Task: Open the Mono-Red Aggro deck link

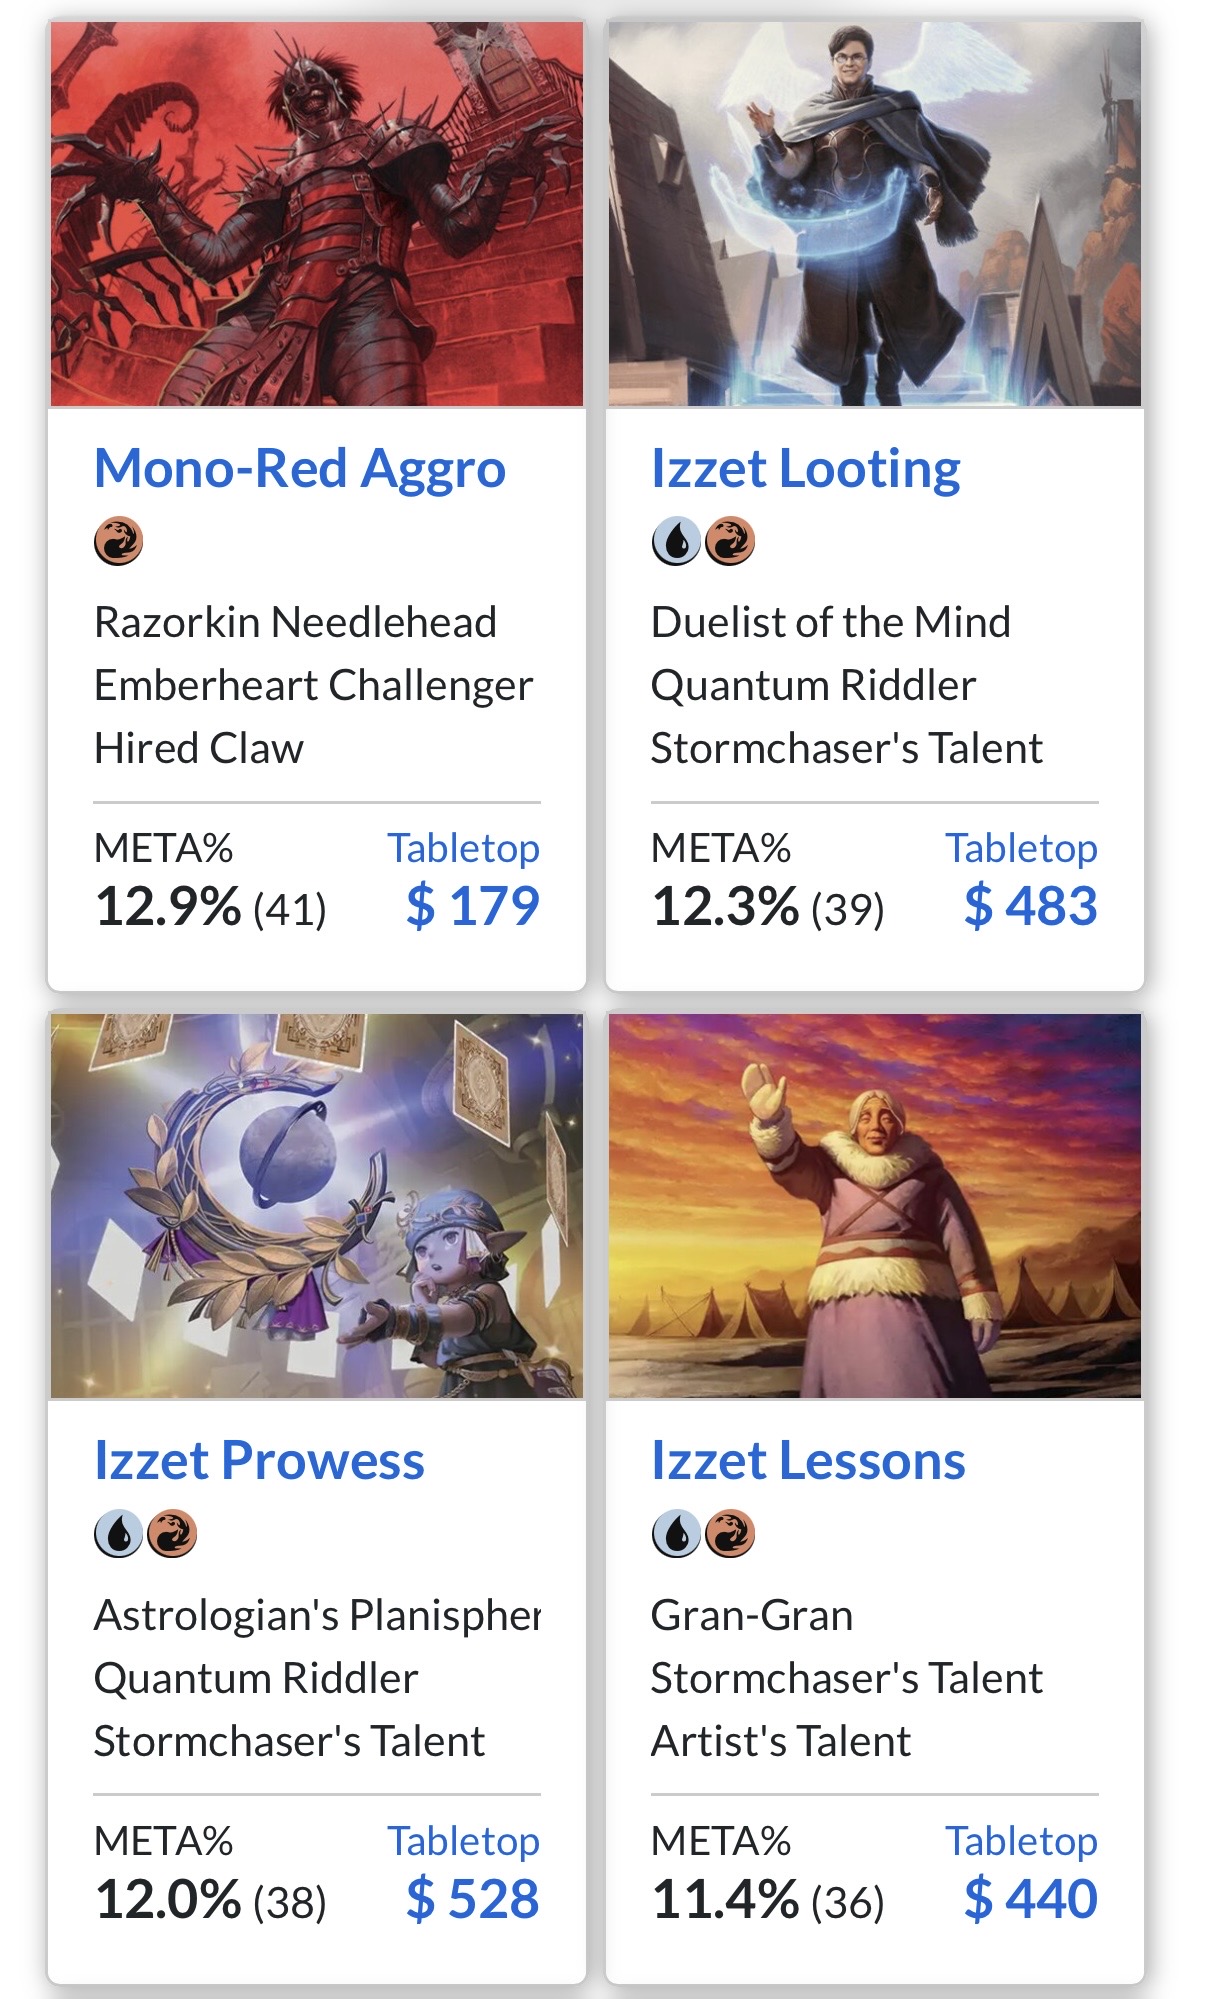Action: click(x=299, y=469)
